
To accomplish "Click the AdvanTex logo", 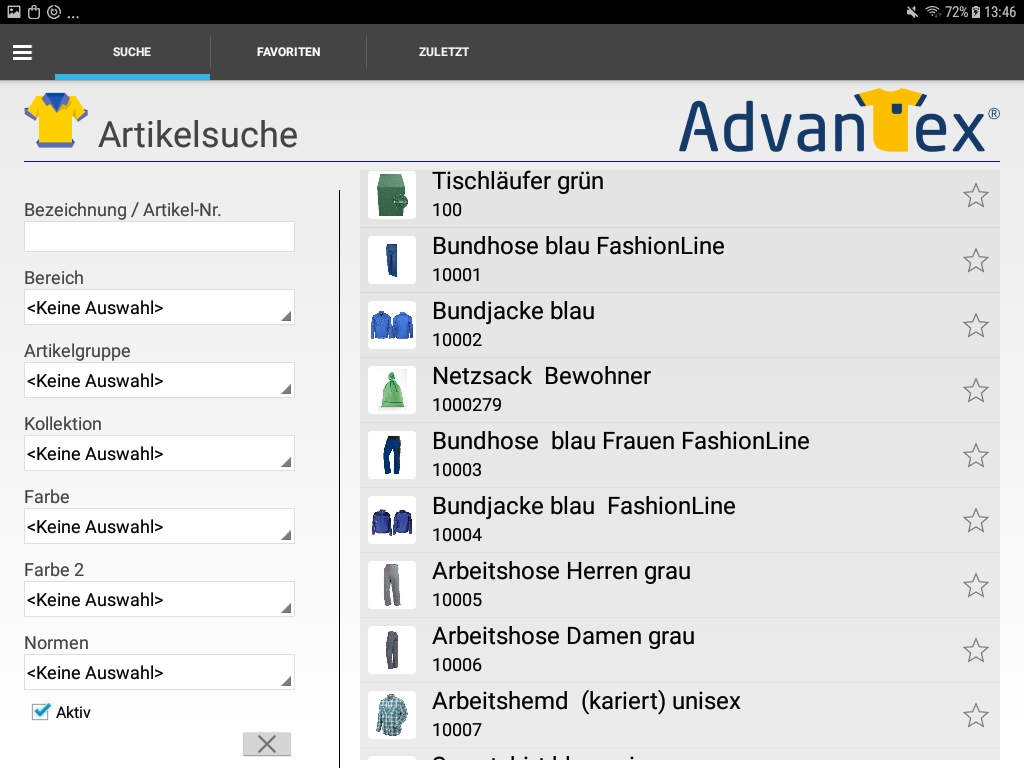I will (x=839, y=121).
